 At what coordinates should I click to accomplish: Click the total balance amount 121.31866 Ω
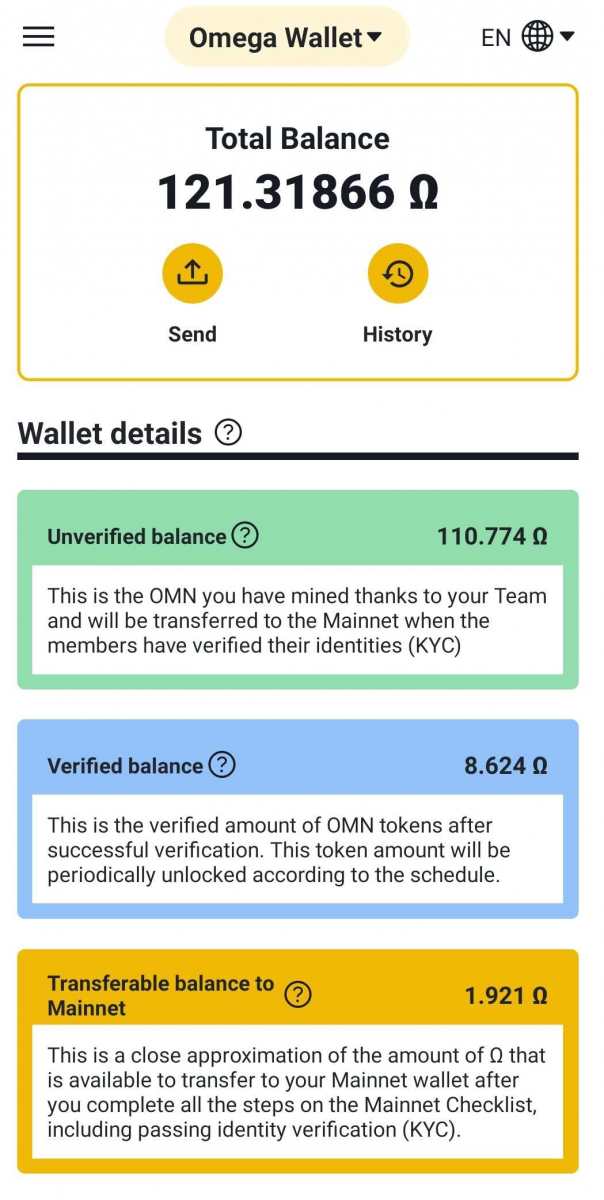298,192
